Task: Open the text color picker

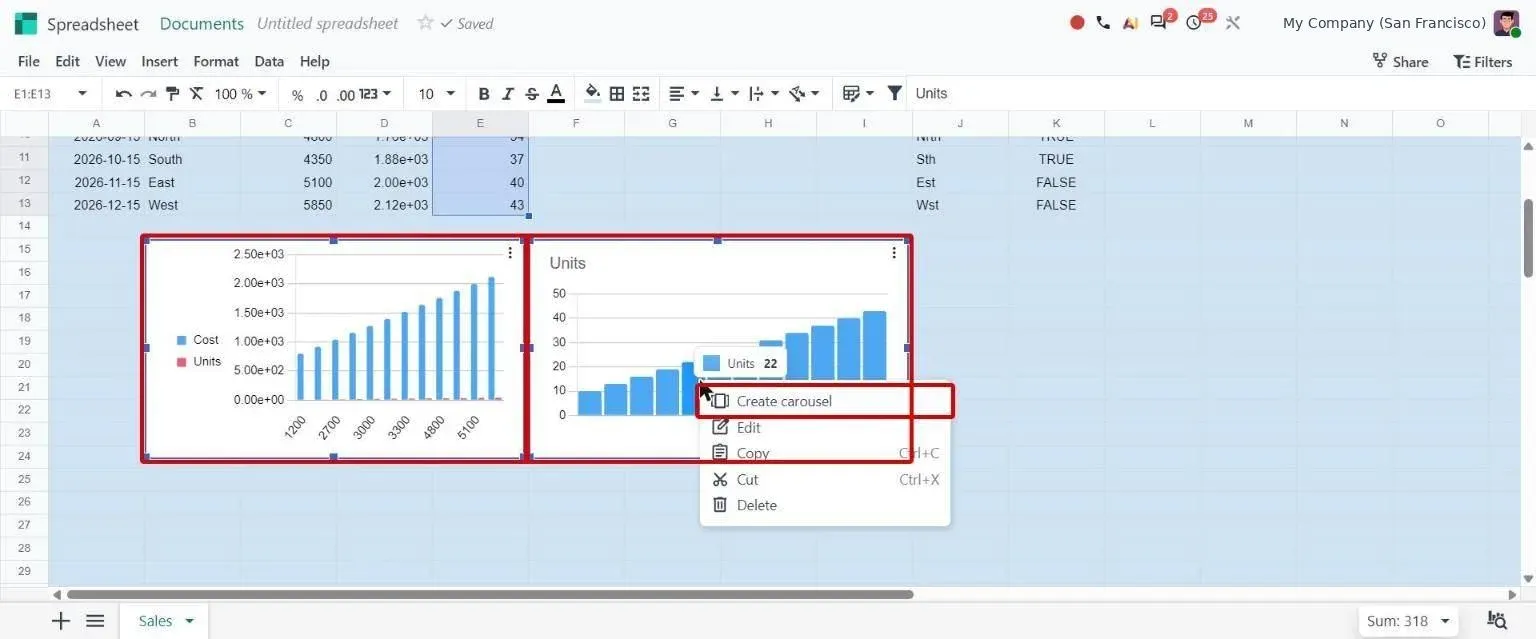Action: (556, 94)
